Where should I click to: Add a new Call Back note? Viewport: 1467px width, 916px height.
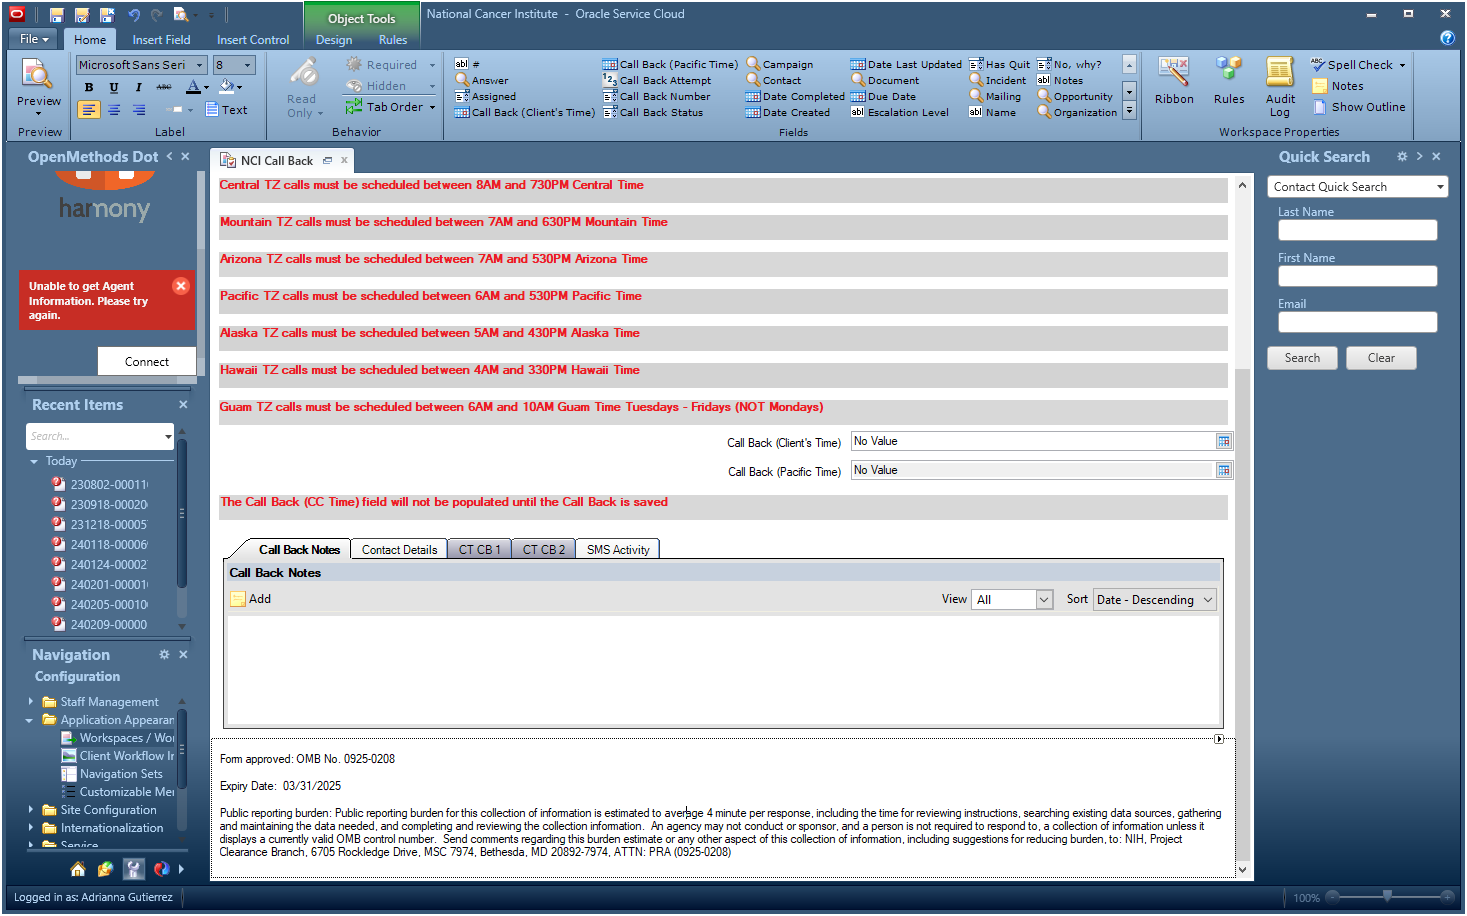click(x=251, y=599)
